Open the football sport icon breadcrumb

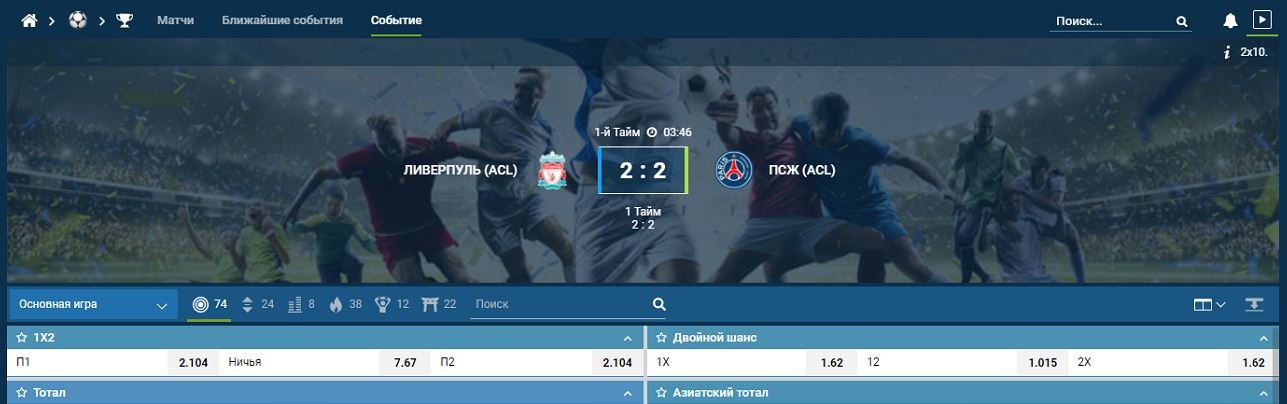point(78,20)
